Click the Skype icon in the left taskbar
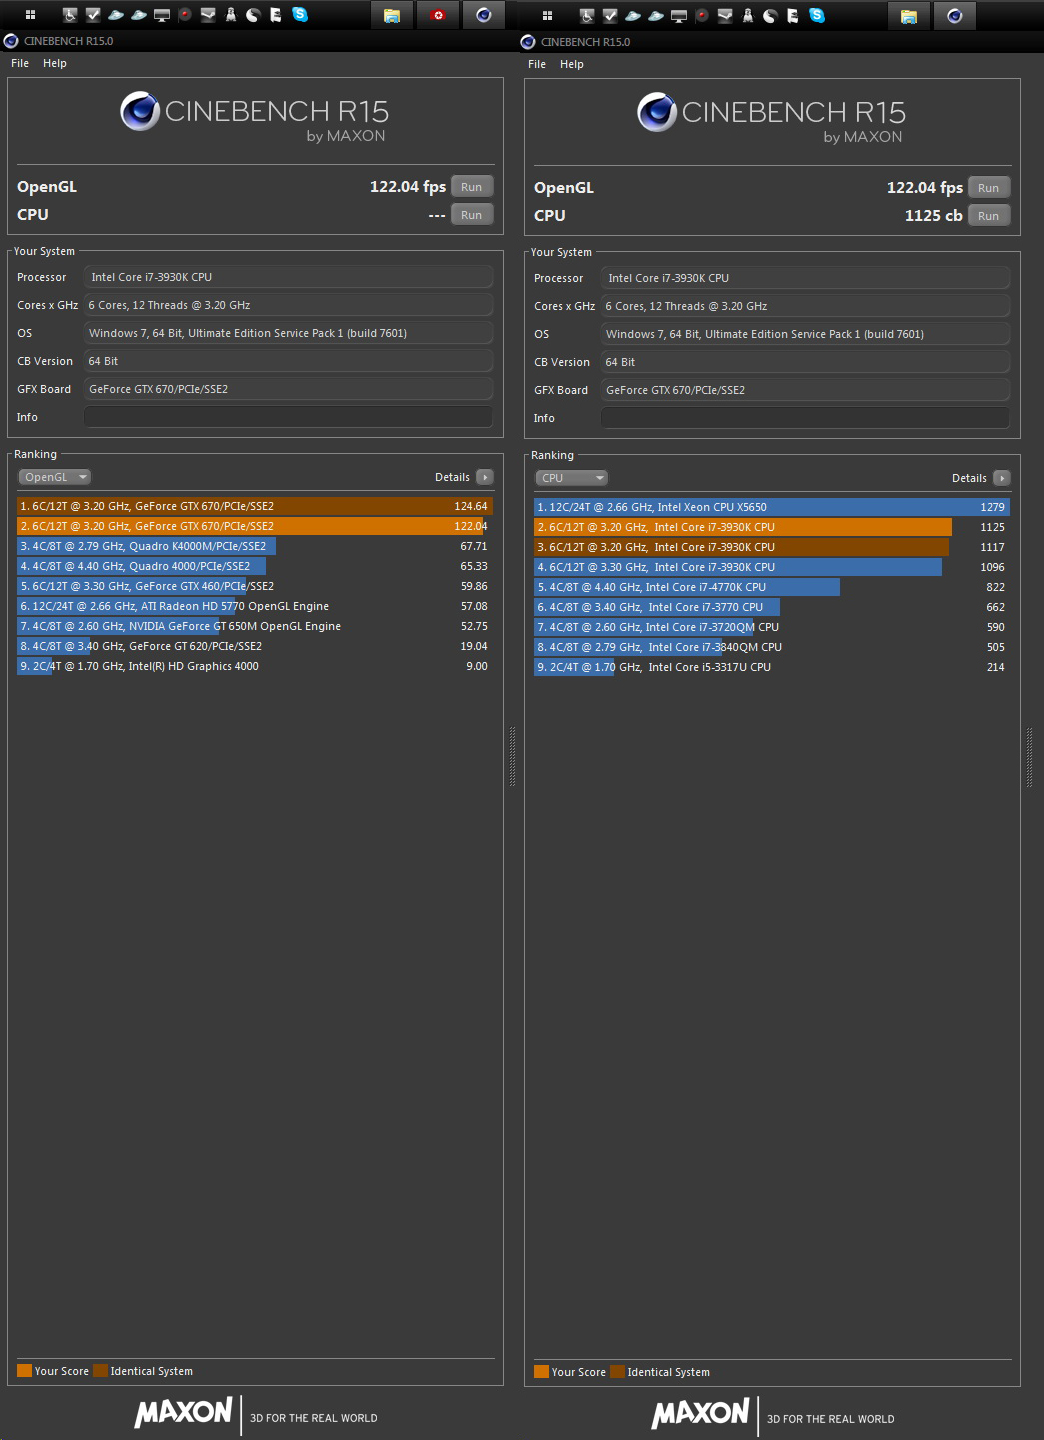This screenshot has width=1044, height=1440. tap(300, 15)
